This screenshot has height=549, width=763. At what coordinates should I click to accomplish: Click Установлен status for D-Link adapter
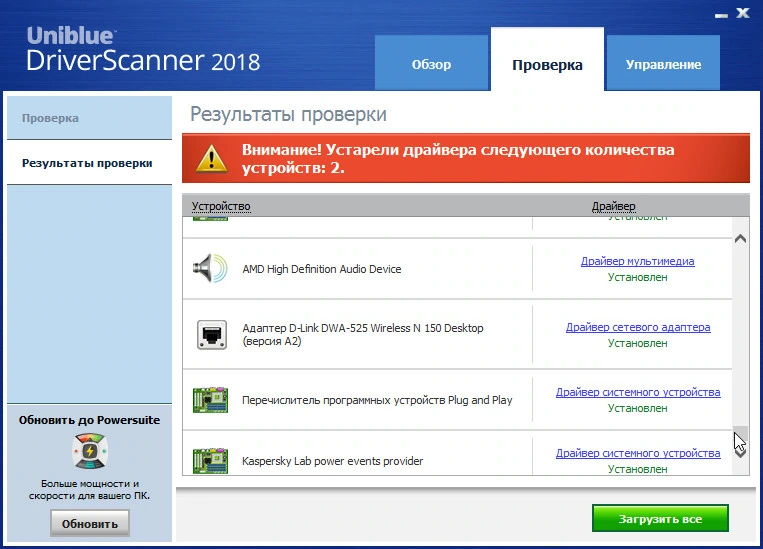(637, 343)
